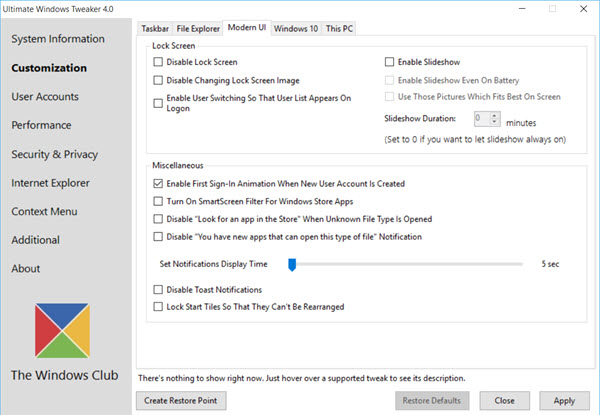Switch to the File Explorer tab
Image resolution: width=600 pixels, height=415 pixels.
198,29
